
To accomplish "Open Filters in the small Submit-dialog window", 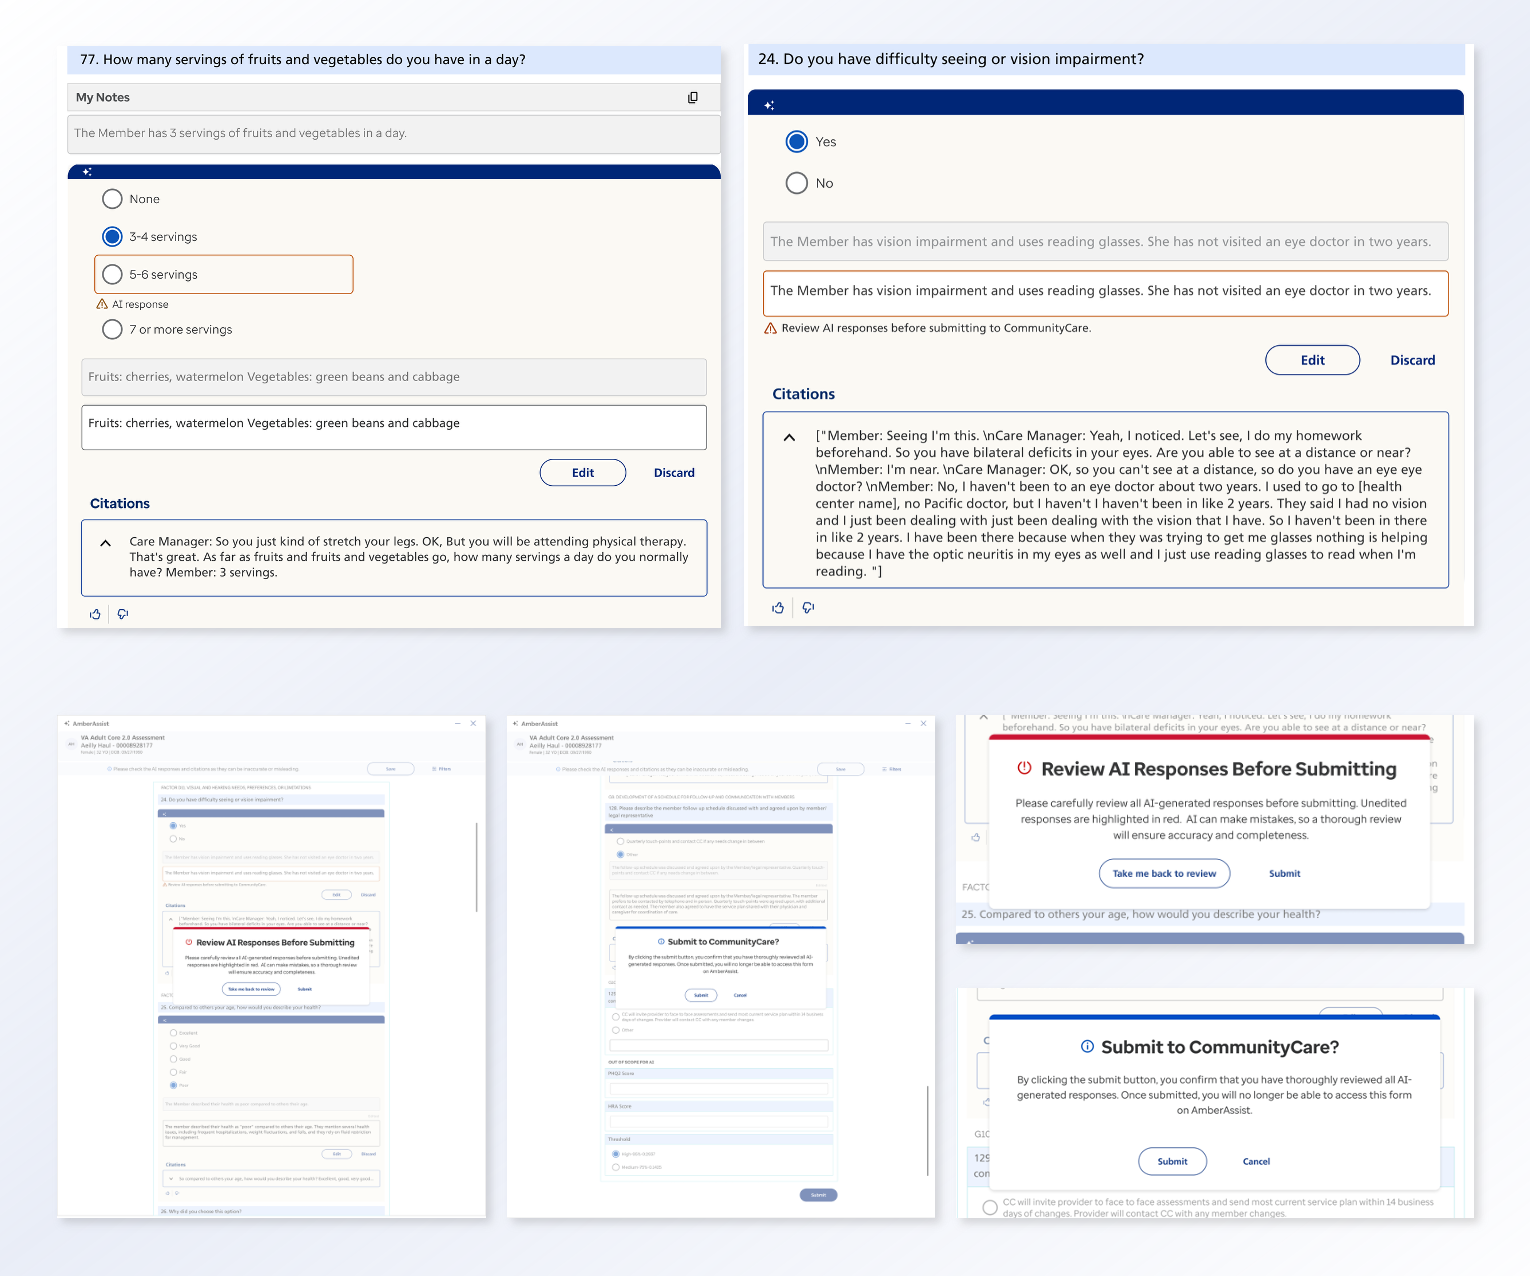I will pyautogui.click(x=892, y=769).
